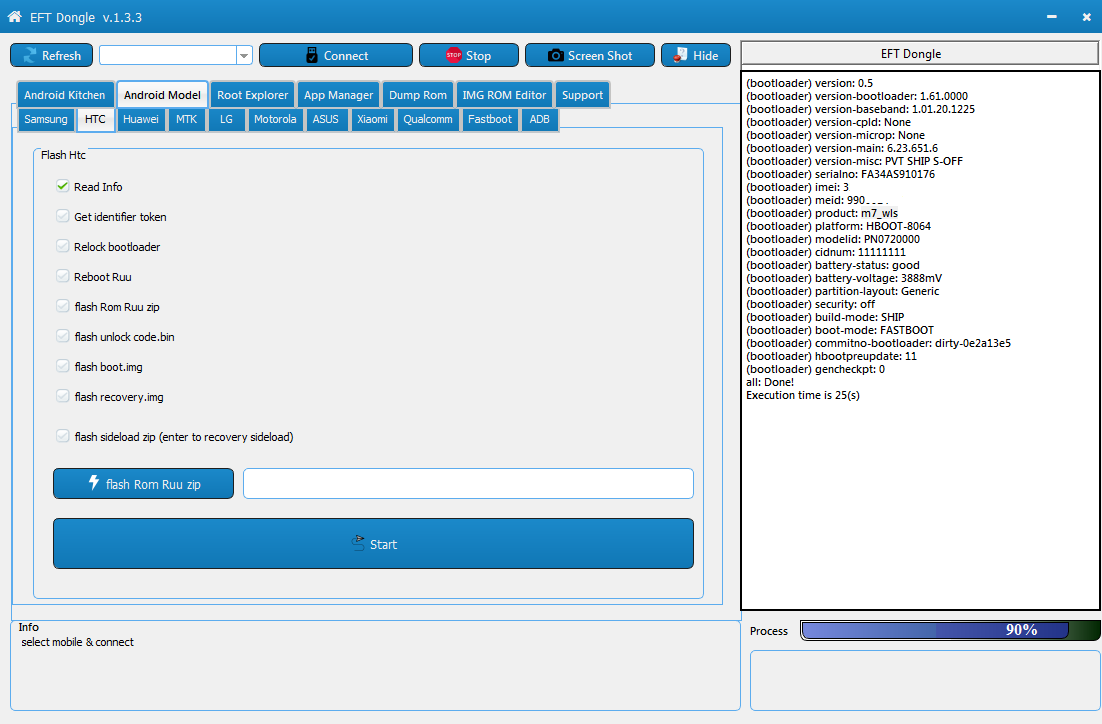Switch to the ADB tab

[540, 119]
